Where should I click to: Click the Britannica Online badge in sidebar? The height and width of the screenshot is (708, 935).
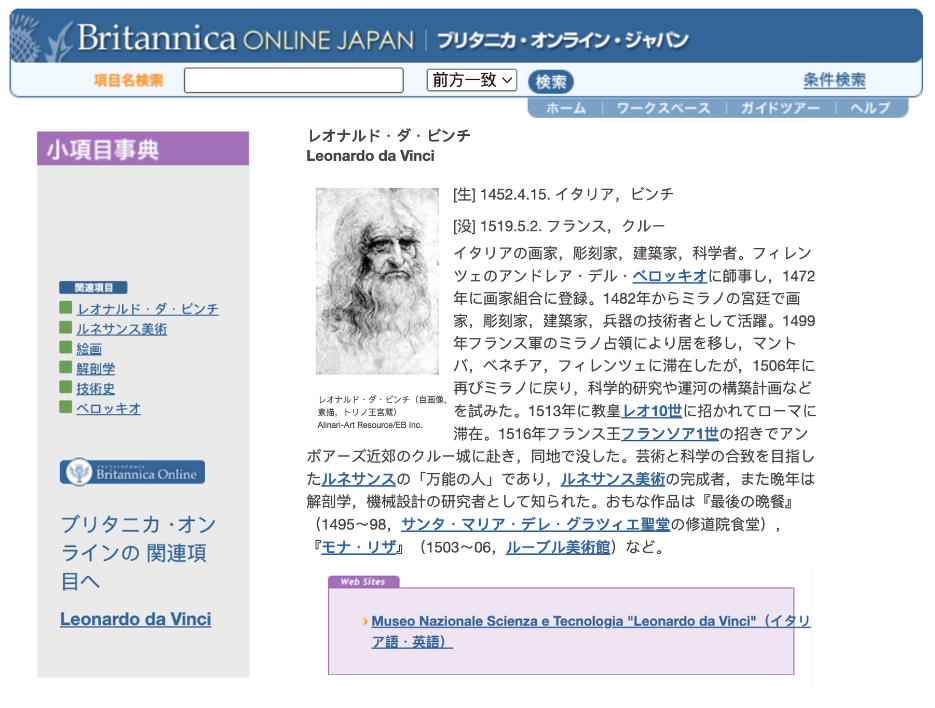132,472
